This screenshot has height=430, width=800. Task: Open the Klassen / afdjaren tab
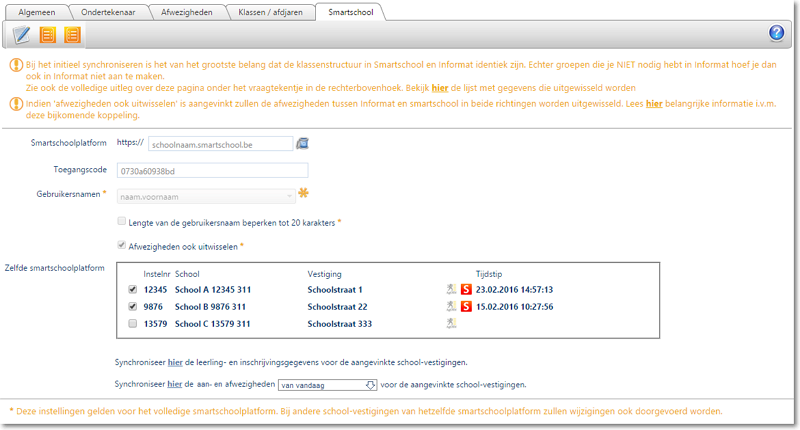pyautogui.click(x=269, y=11)
